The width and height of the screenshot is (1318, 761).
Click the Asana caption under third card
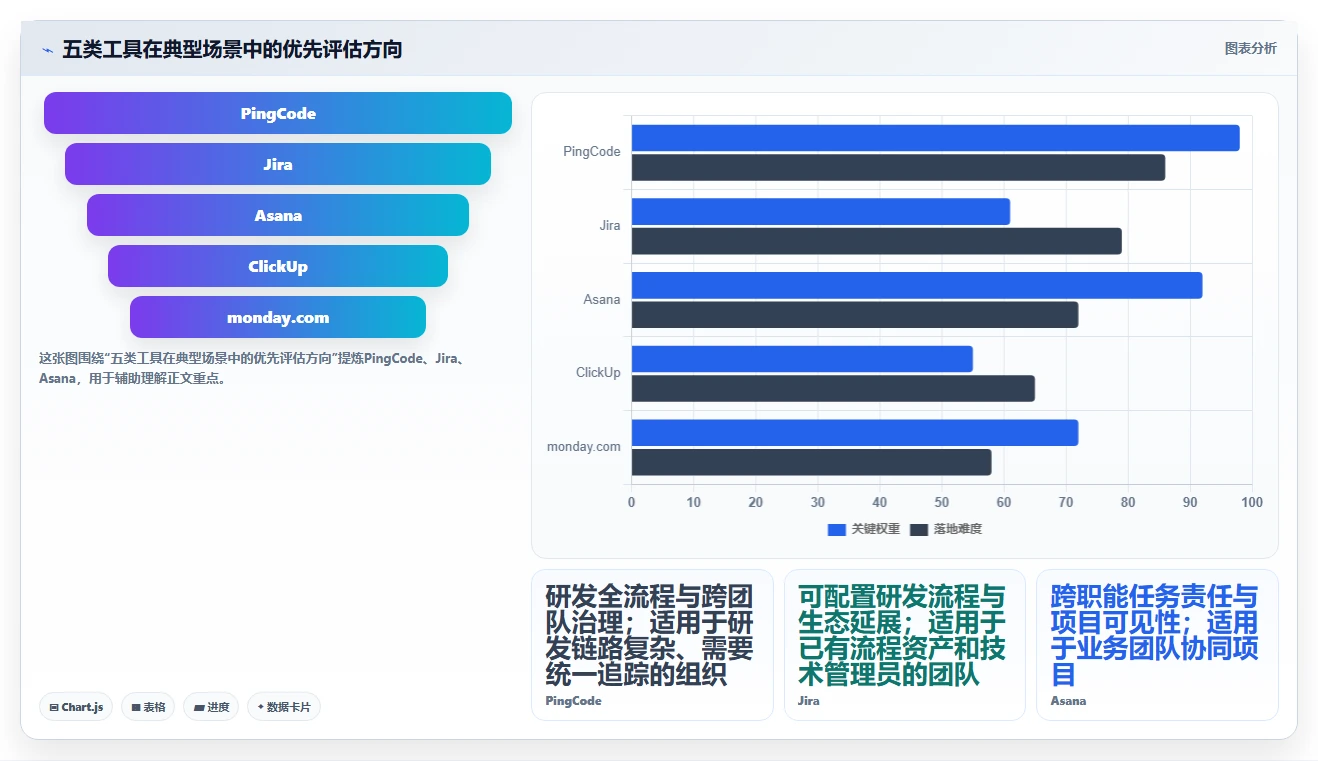[1068, 701]
